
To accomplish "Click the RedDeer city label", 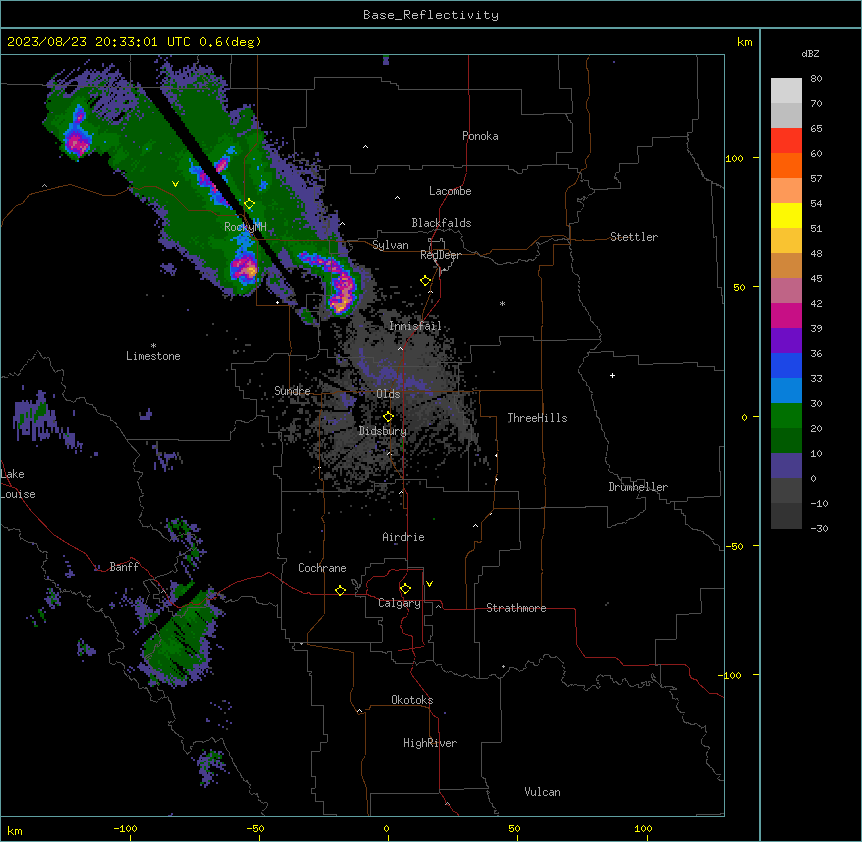I will [440, 255].
